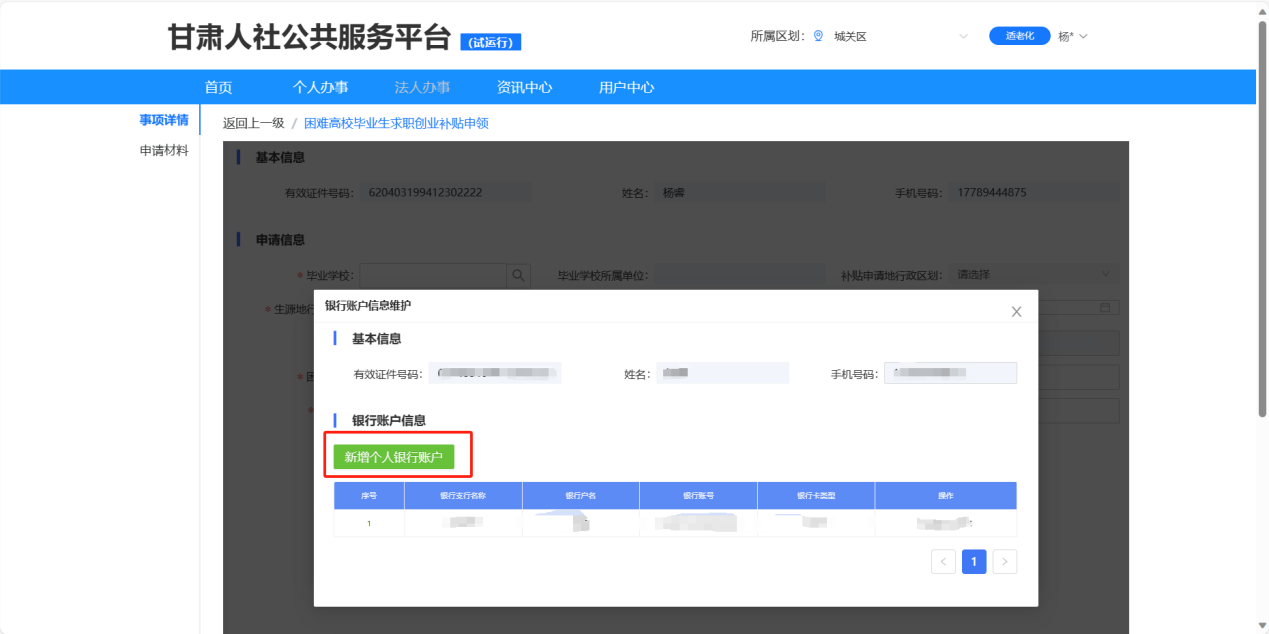Click the 手机号码 field in the dialog
1269x634 pixels.
coord(950,374)
